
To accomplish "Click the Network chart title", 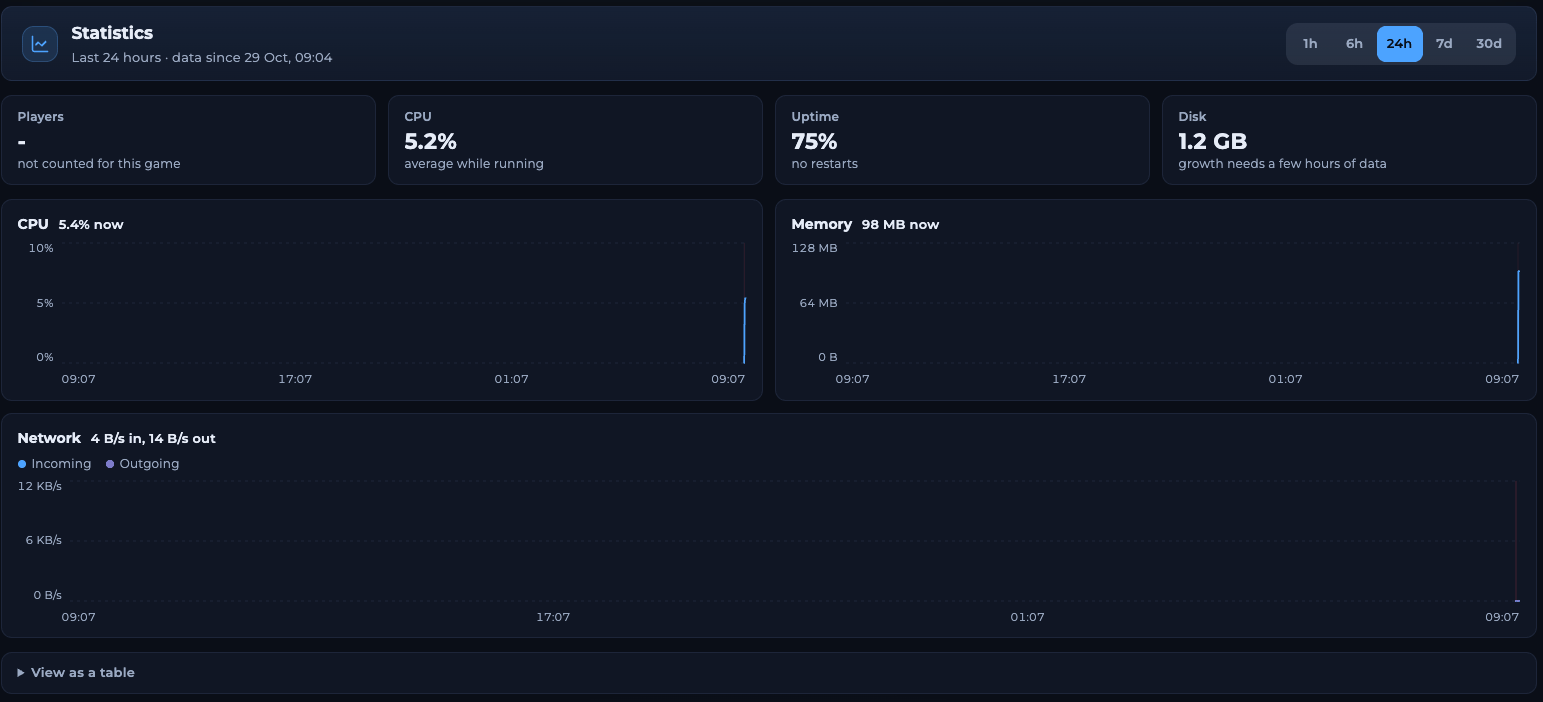I will (49, 438).
